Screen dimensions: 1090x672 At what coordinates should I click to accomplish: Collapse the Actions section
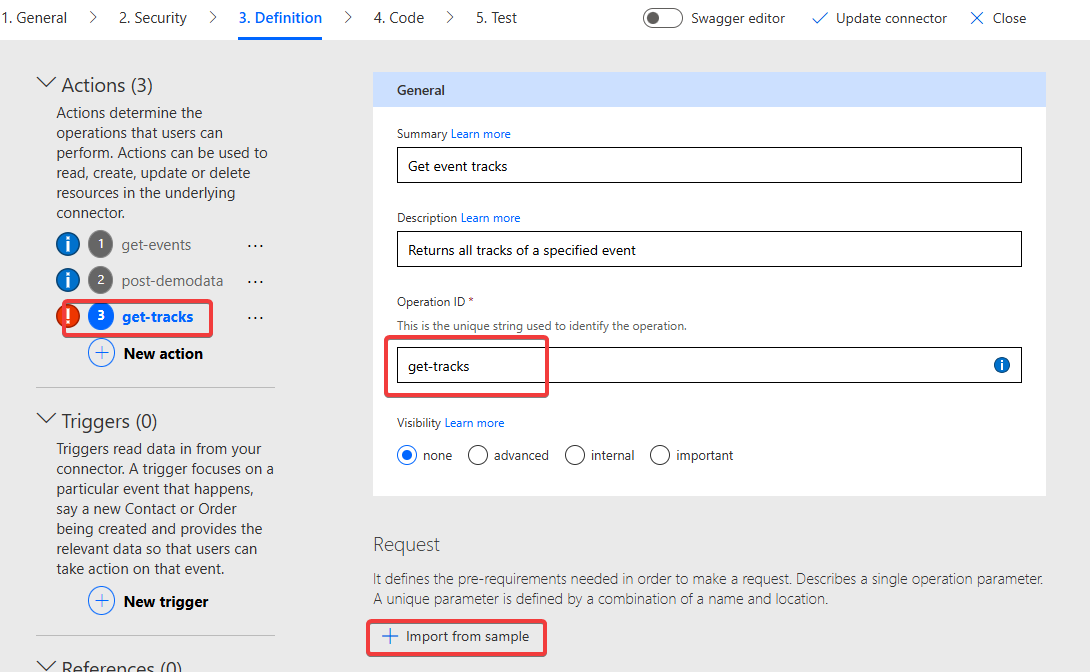point(46,84)
